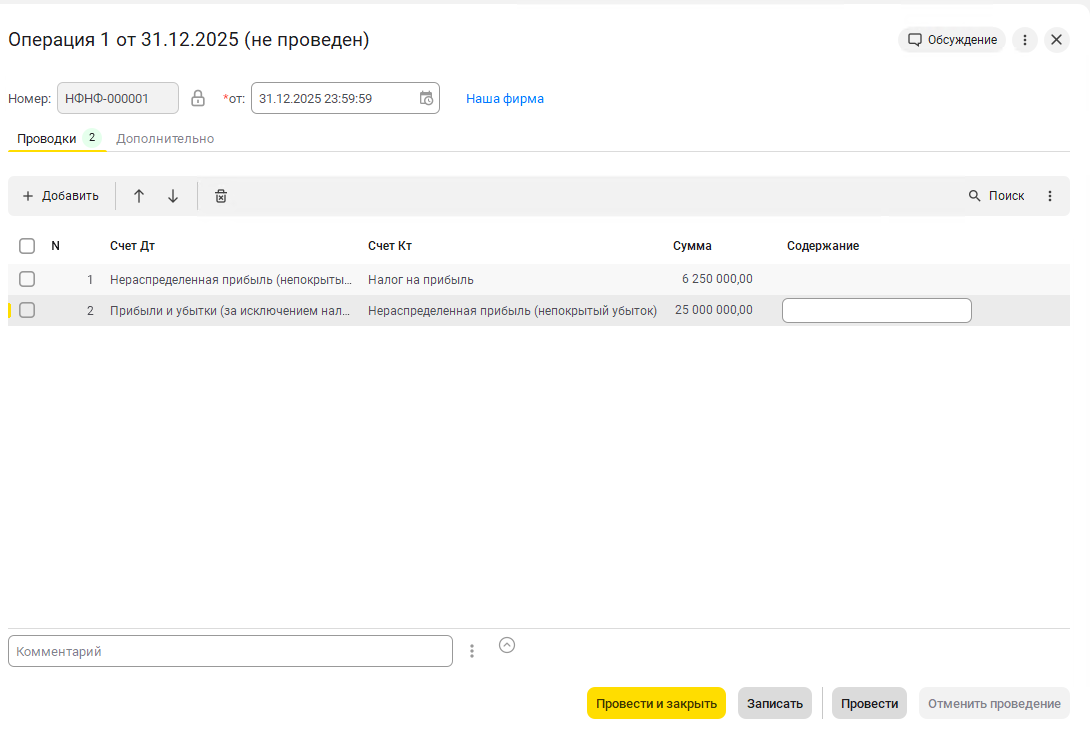Image resolution: width=1090 pixels, height=737 pixels.
Task: Collapse the footer with the circular chevron
Action: pos(507,645)
